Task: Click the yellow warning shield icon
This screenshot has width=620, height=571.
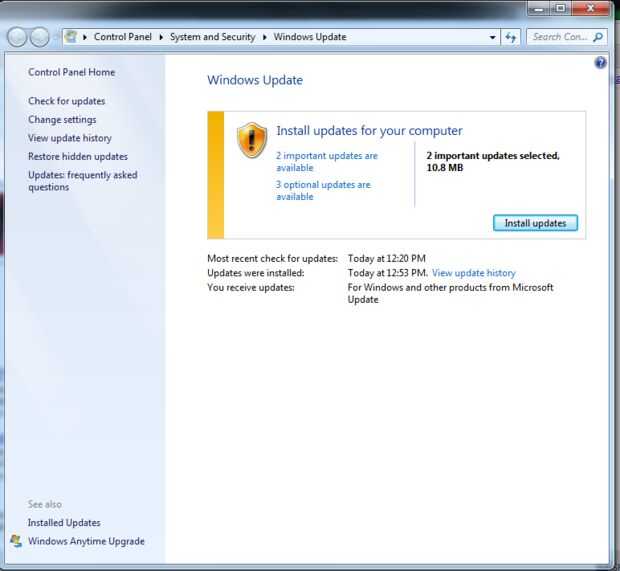Action: [252, 140]
